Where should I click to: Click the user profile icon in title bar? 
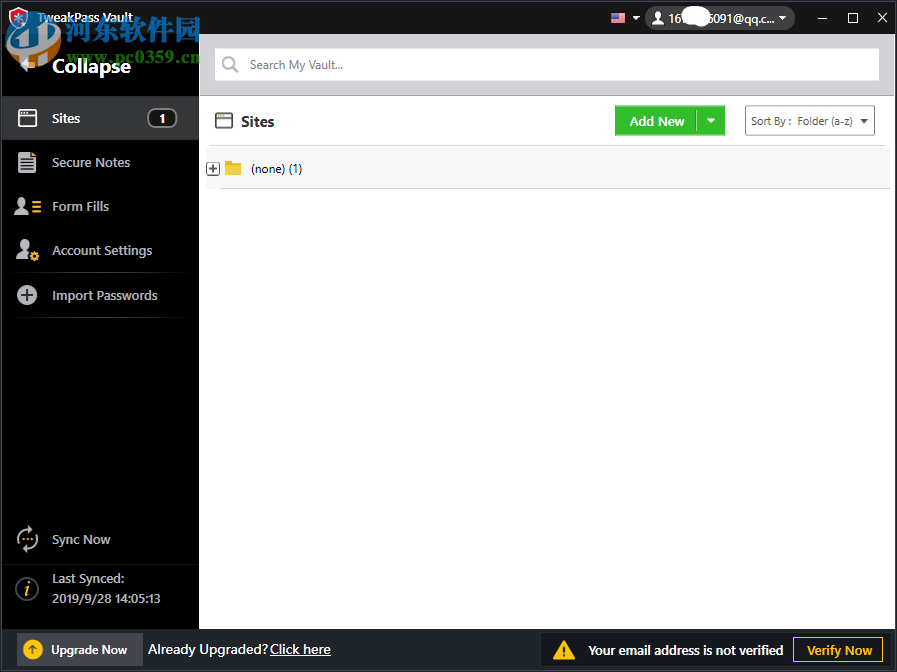click(x=658, y=18)
